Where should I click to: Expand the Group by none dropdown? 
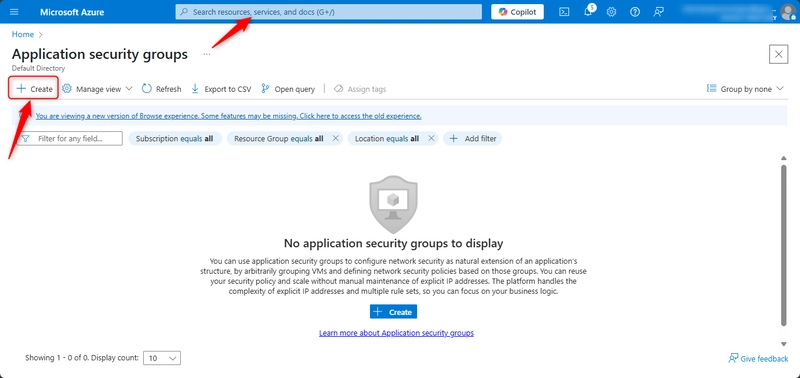pos(745,89)
